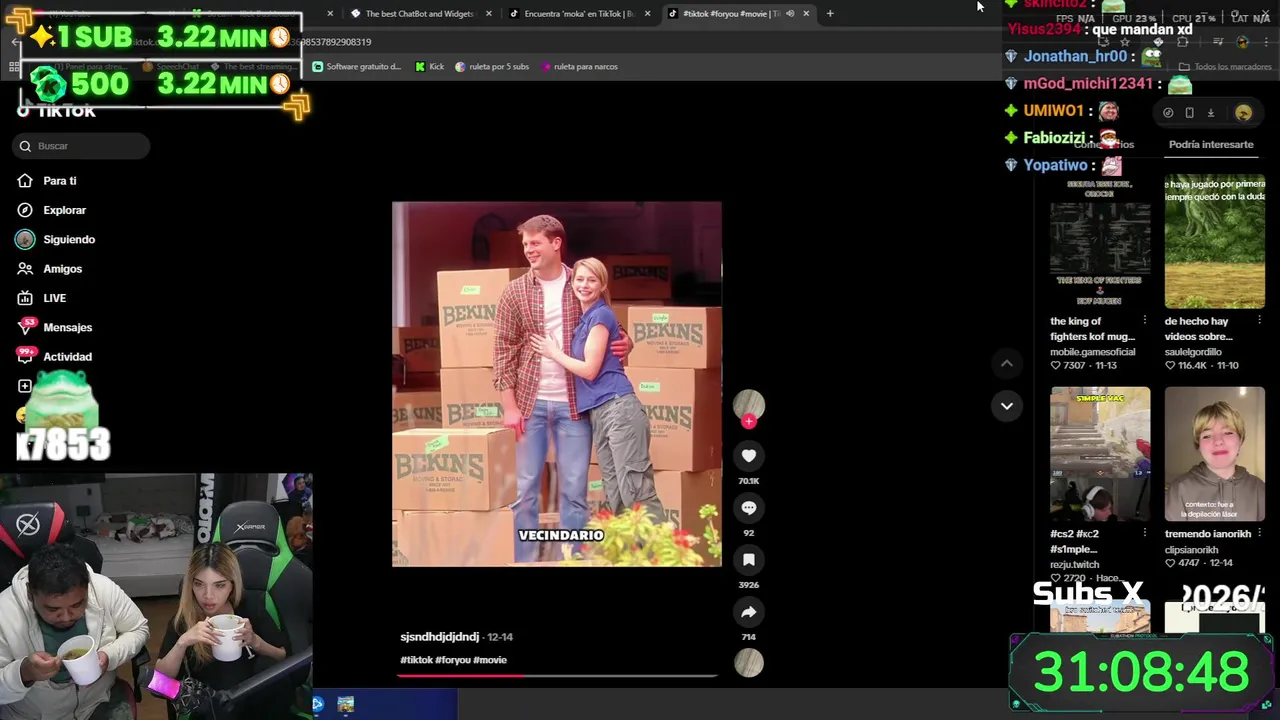
Task: Open king of fighters kof video thumbnail
Action: (1100, 242)
